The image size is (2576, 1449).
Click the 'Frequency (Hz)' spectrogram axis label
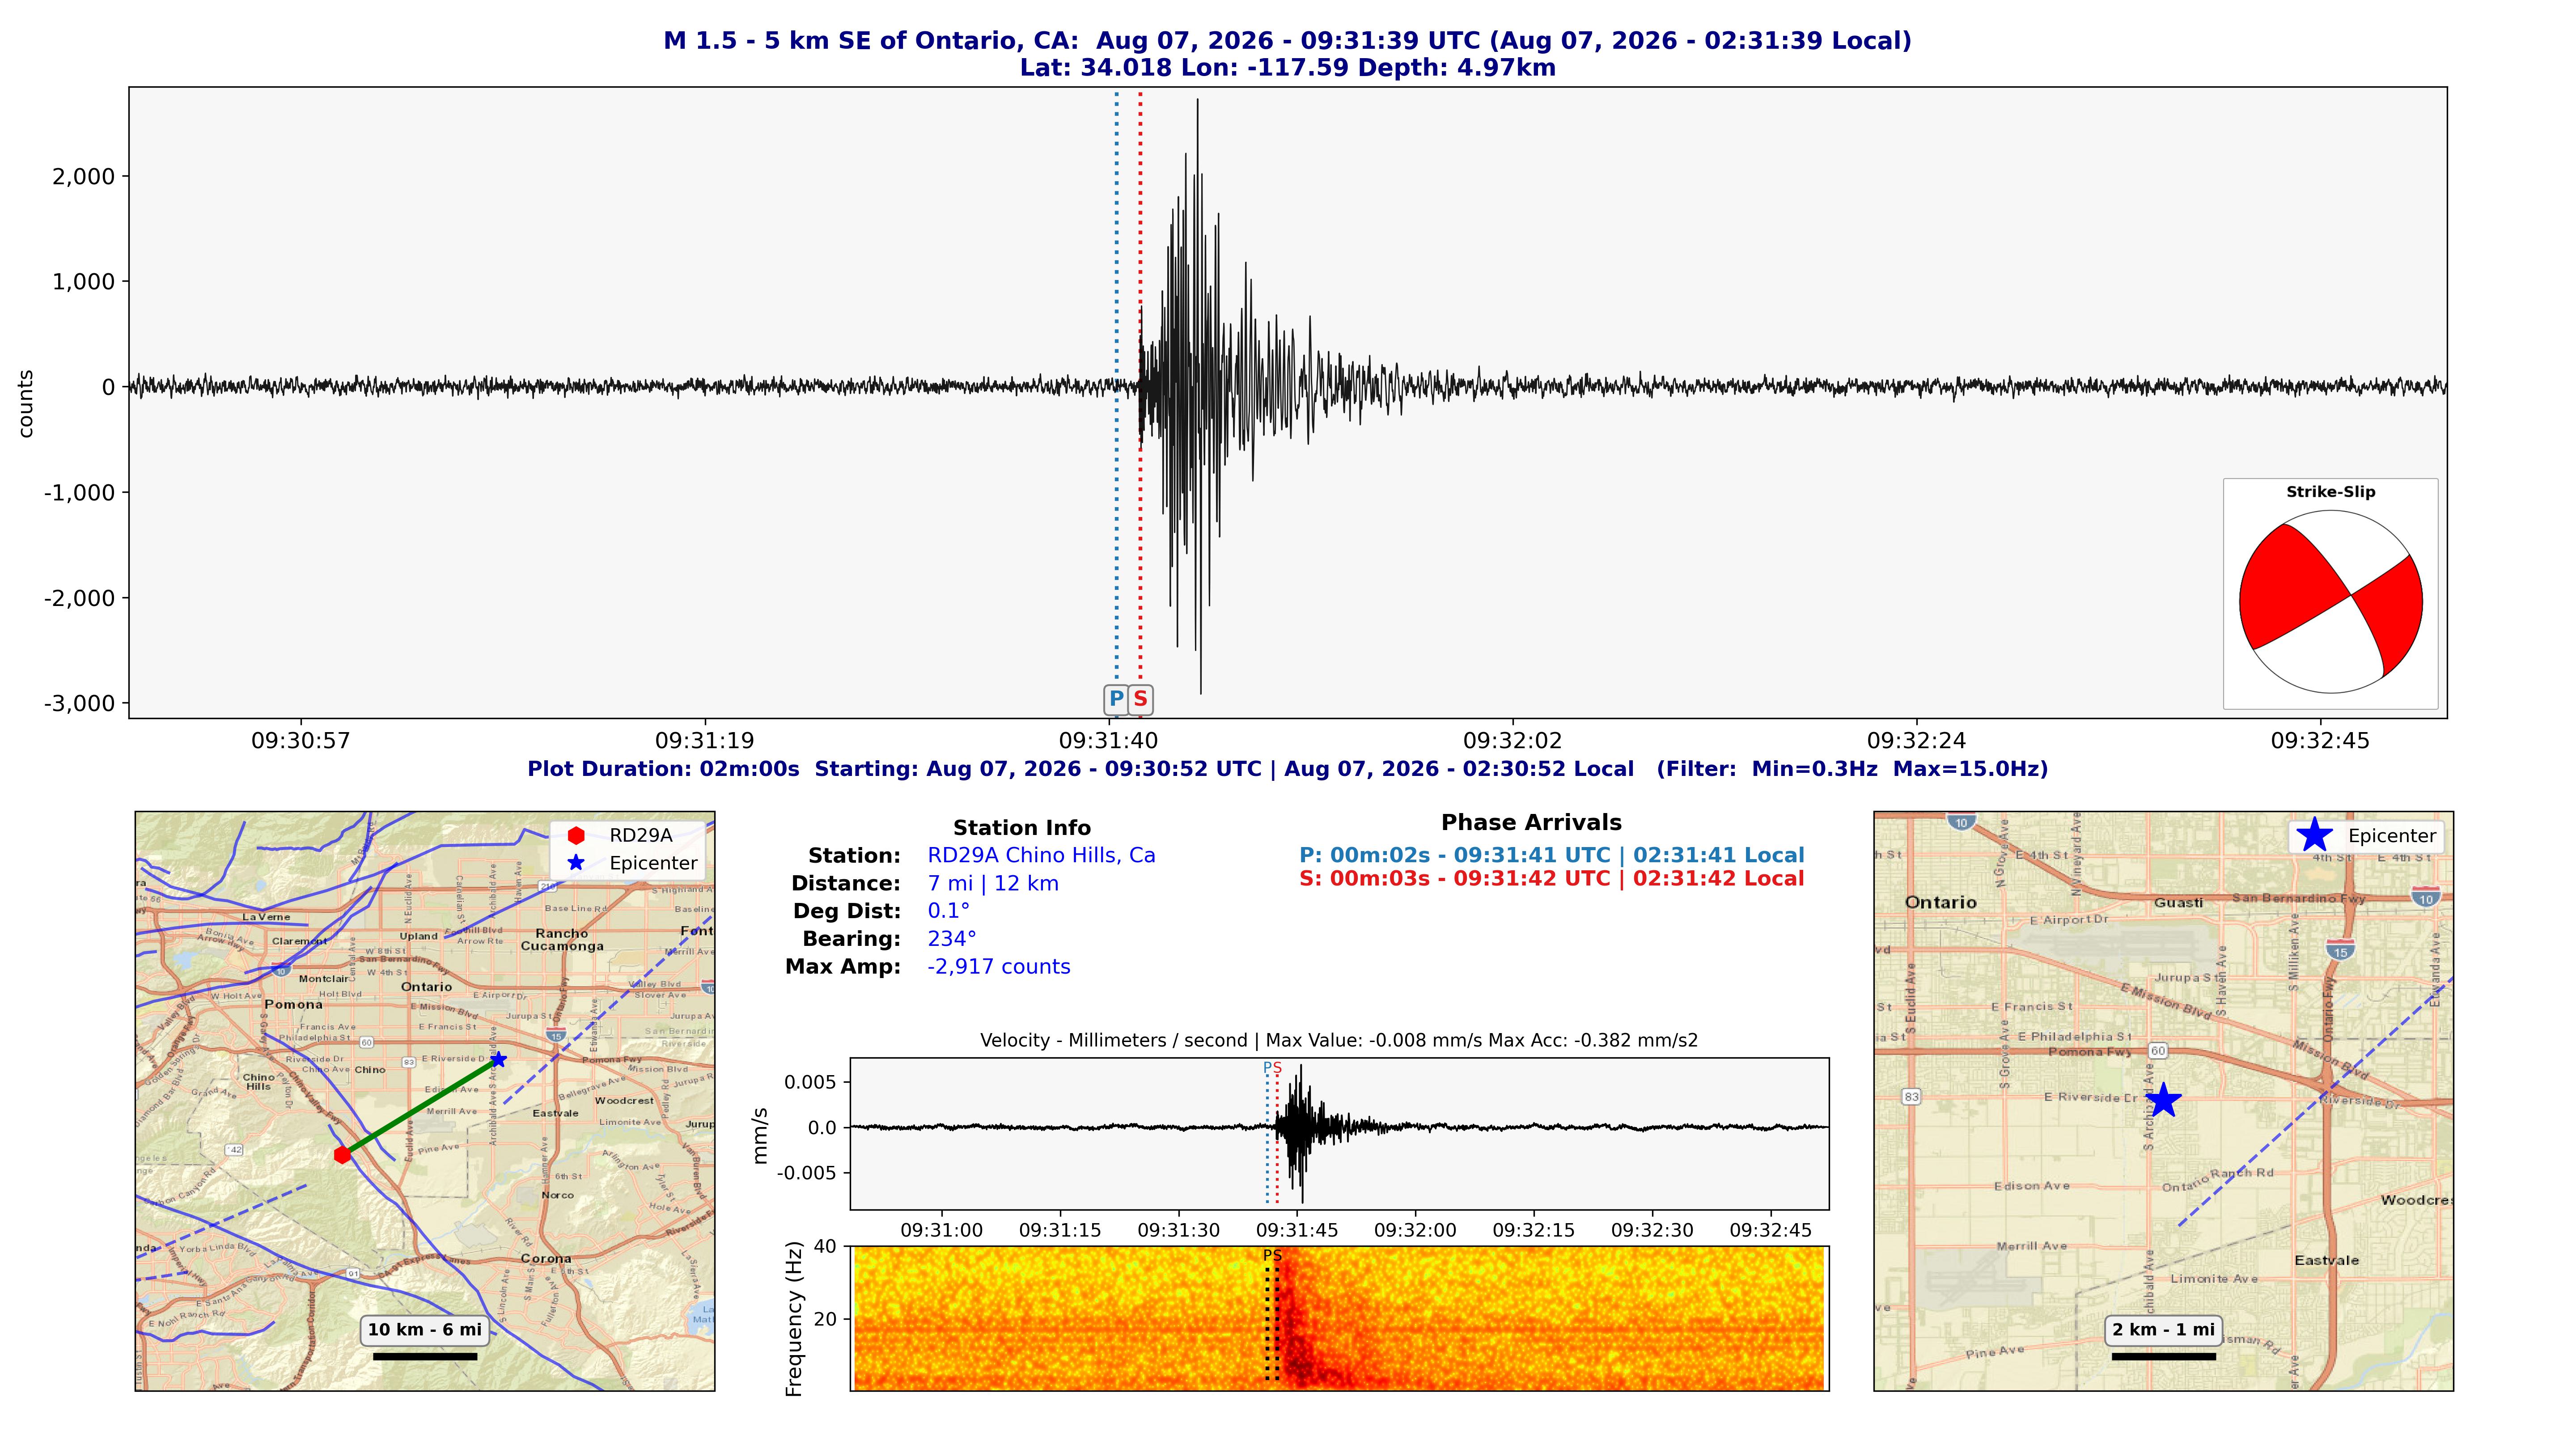click(x=795, y=1319)
